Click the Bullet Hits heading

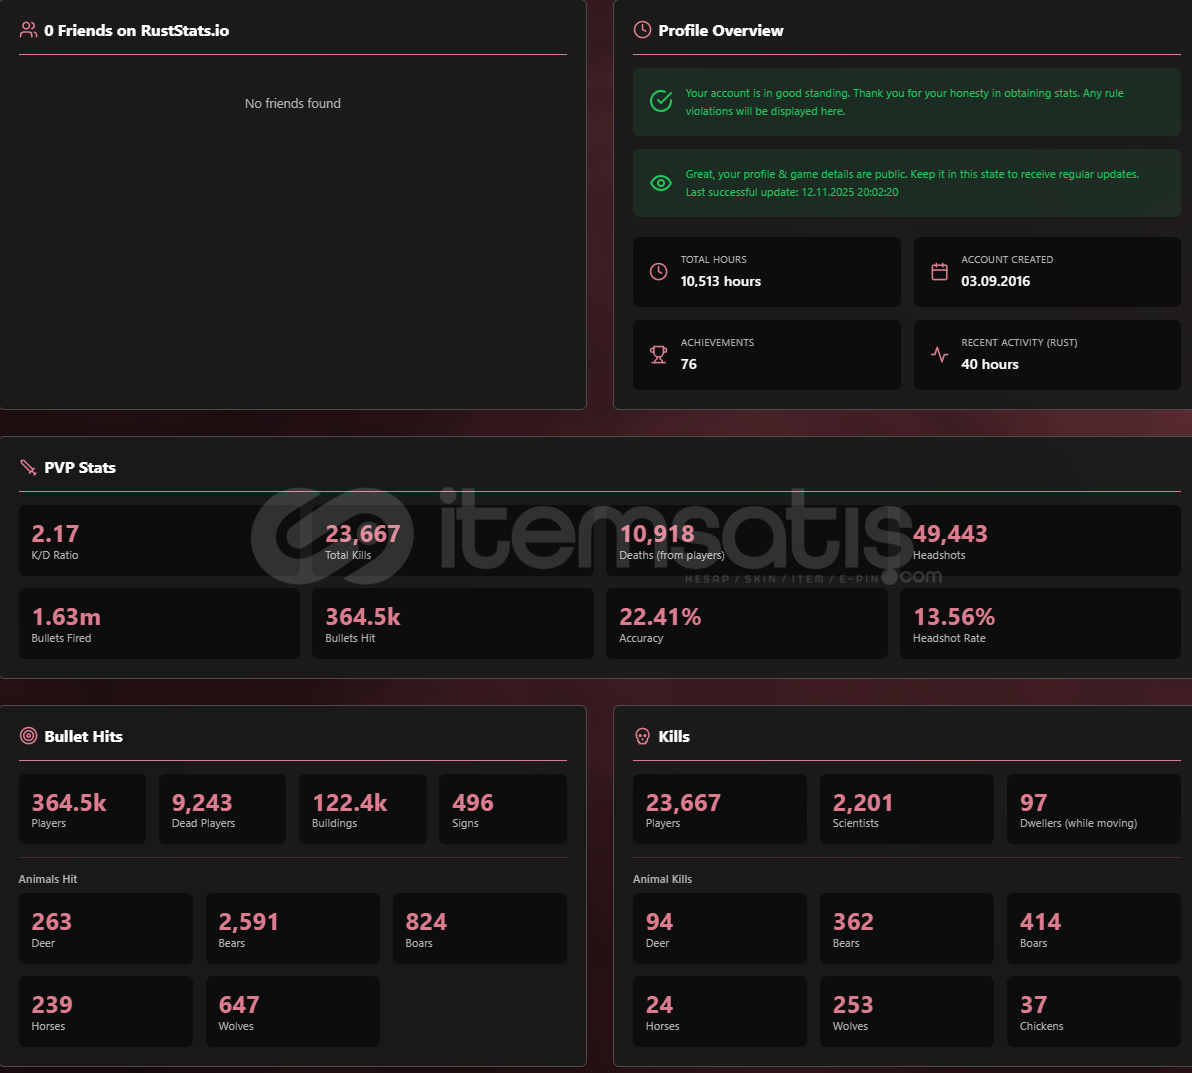click(84, 736)
